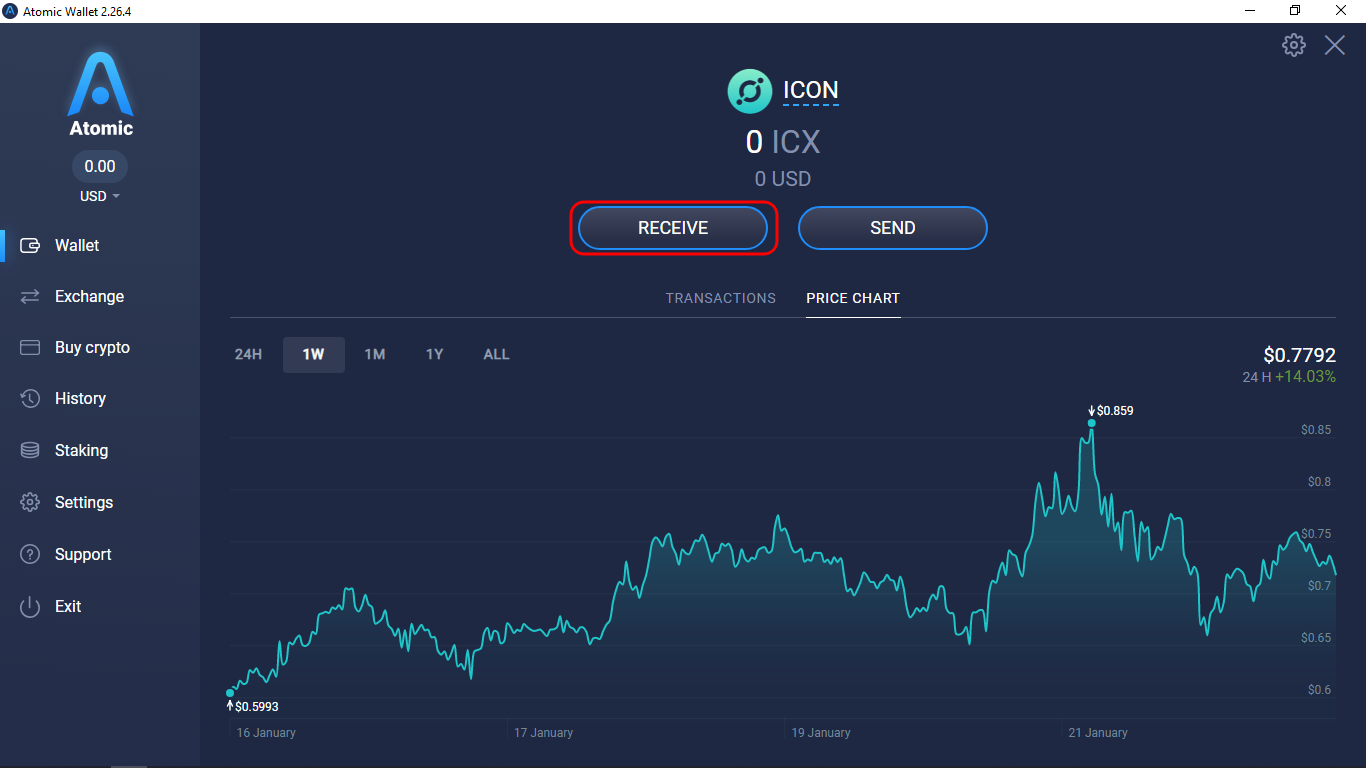The image size is (1366, 768).
Task: Click the 0 ICX balance text
Action: [783, 142]
